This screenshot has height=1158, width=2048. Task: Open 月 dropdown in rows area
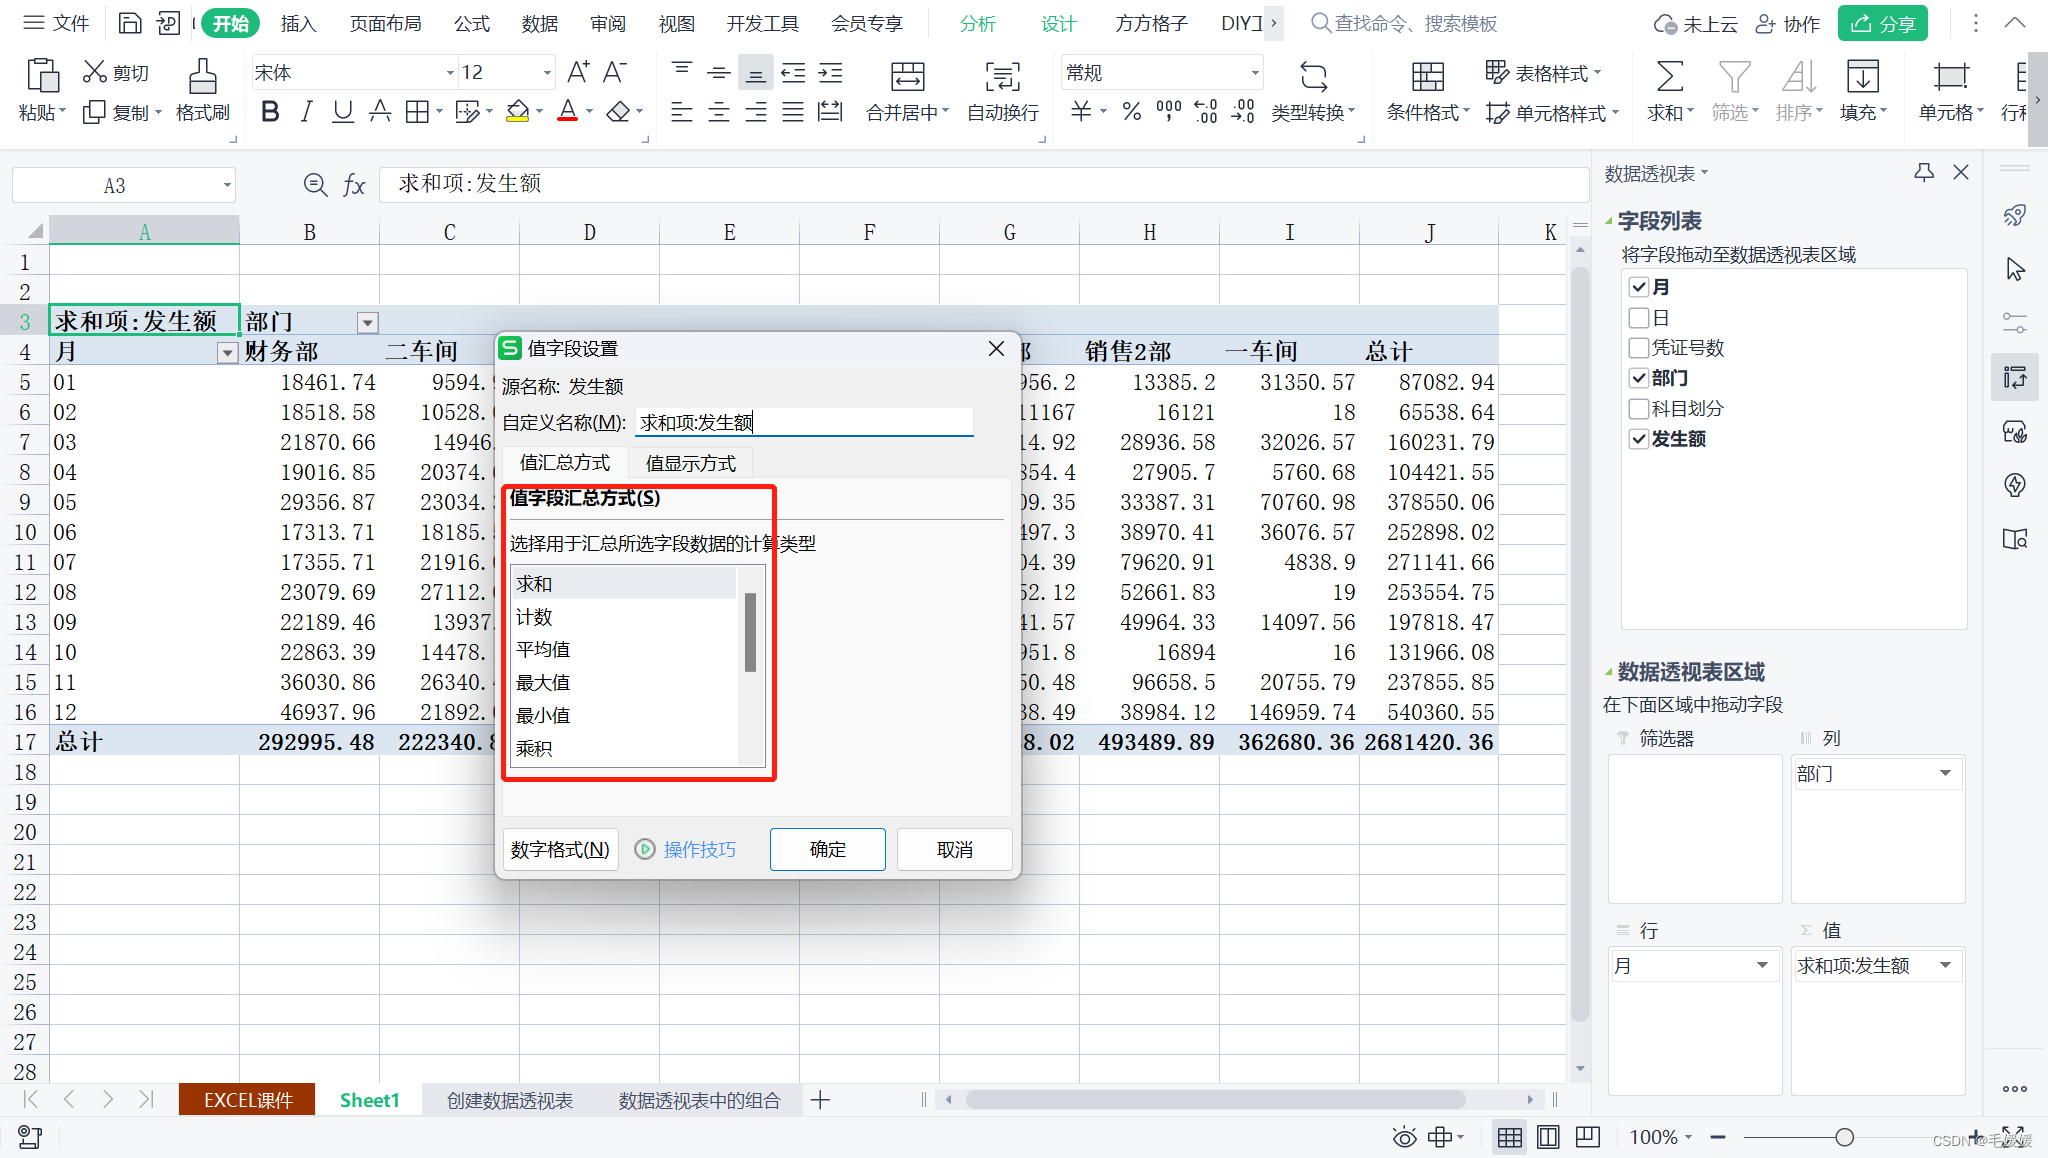point(1762,965)
